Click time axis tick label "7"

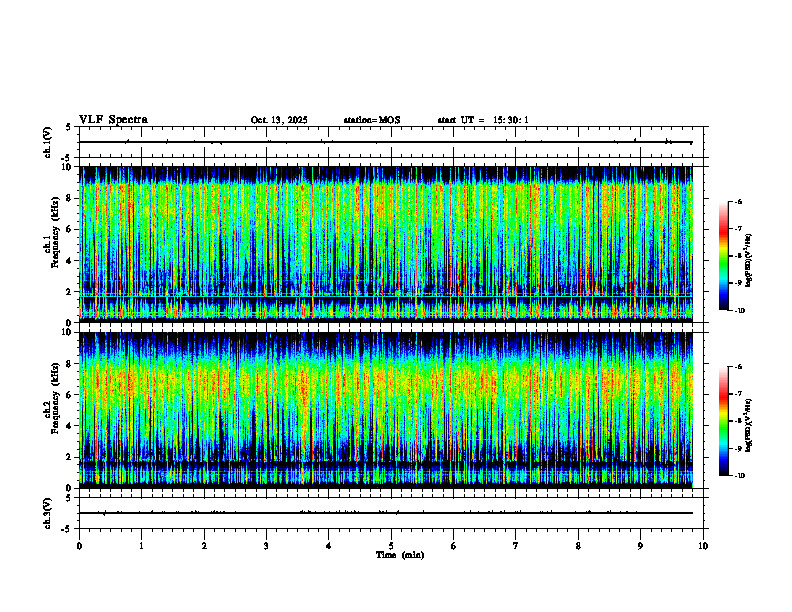coord(516,546)
